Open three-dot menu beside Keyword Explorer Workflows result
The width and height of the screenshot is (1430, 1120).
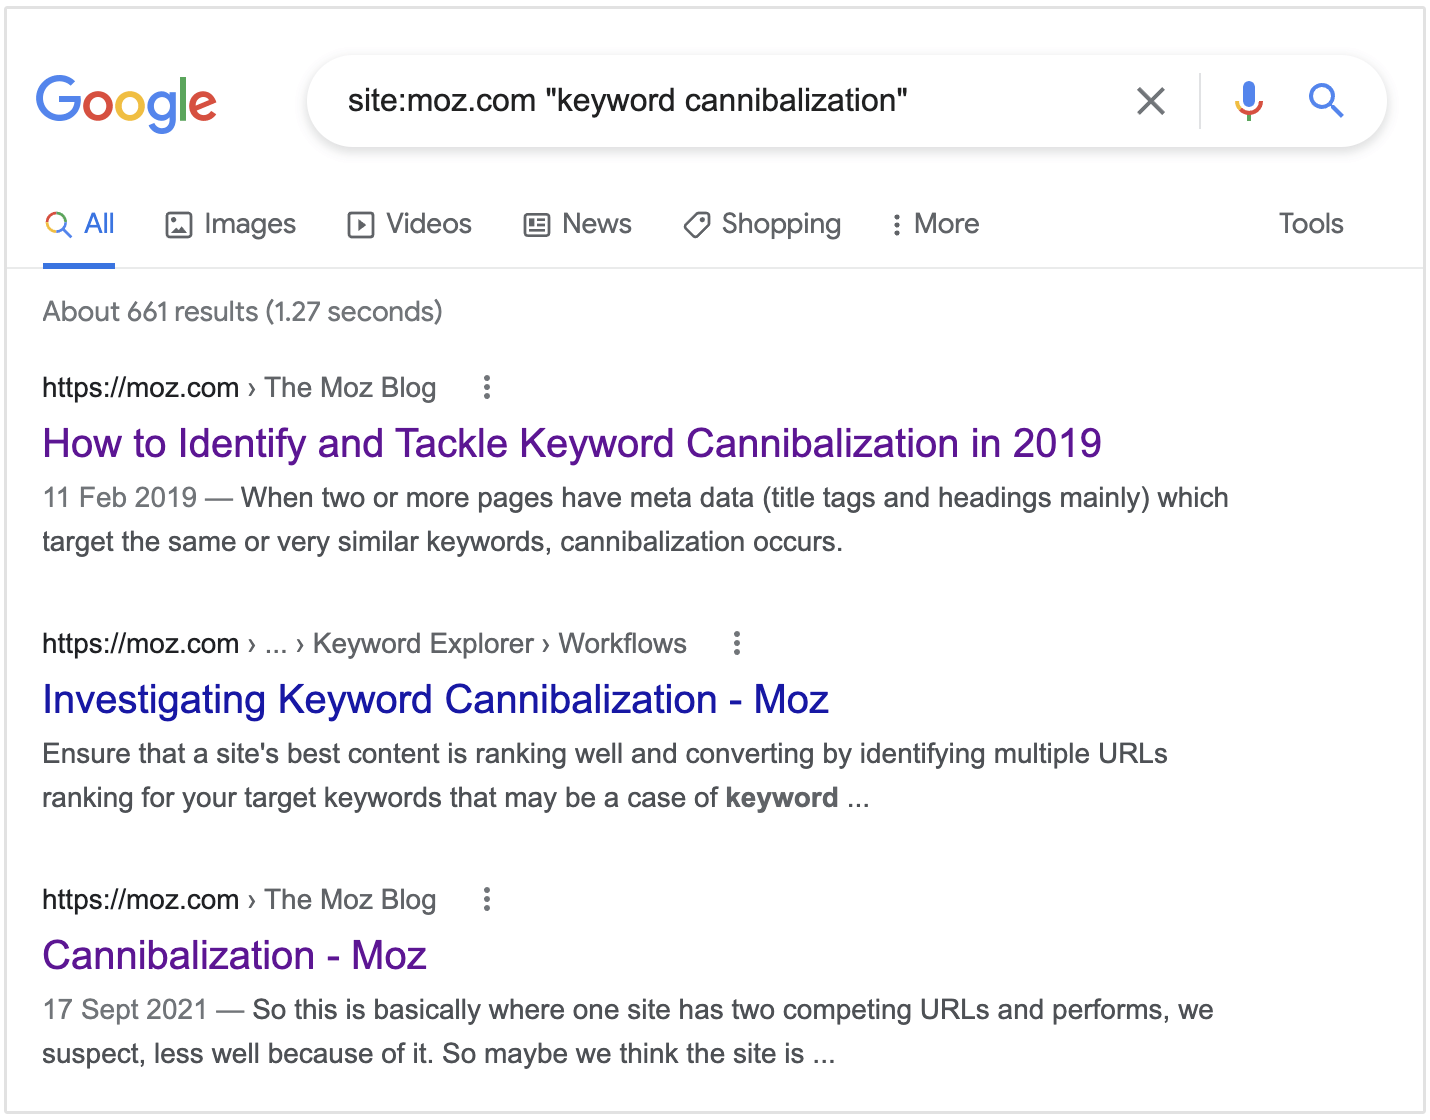pyautogui.click(x=737, y=644)
